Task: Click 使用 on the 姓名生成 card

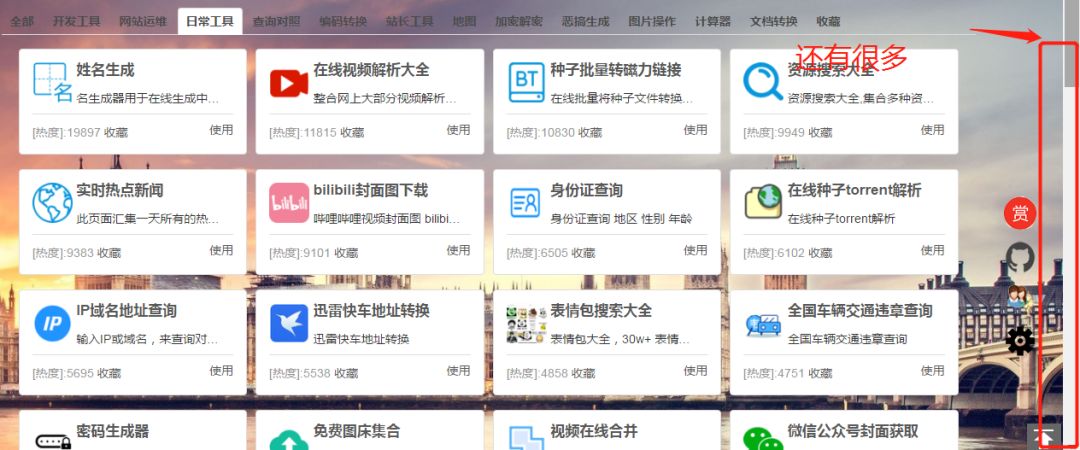Action: point(221,130)
